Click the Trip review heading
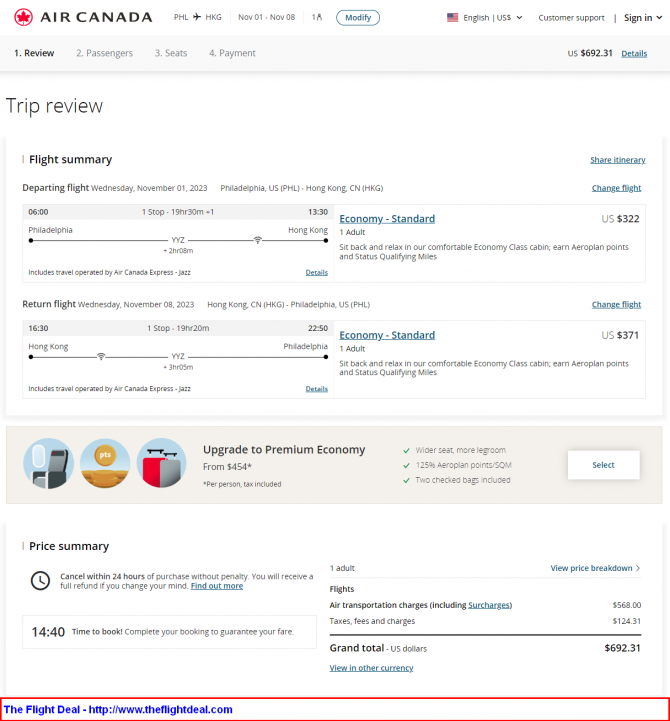The height and width of the screenshot is (721, 670). pos(54,106)
